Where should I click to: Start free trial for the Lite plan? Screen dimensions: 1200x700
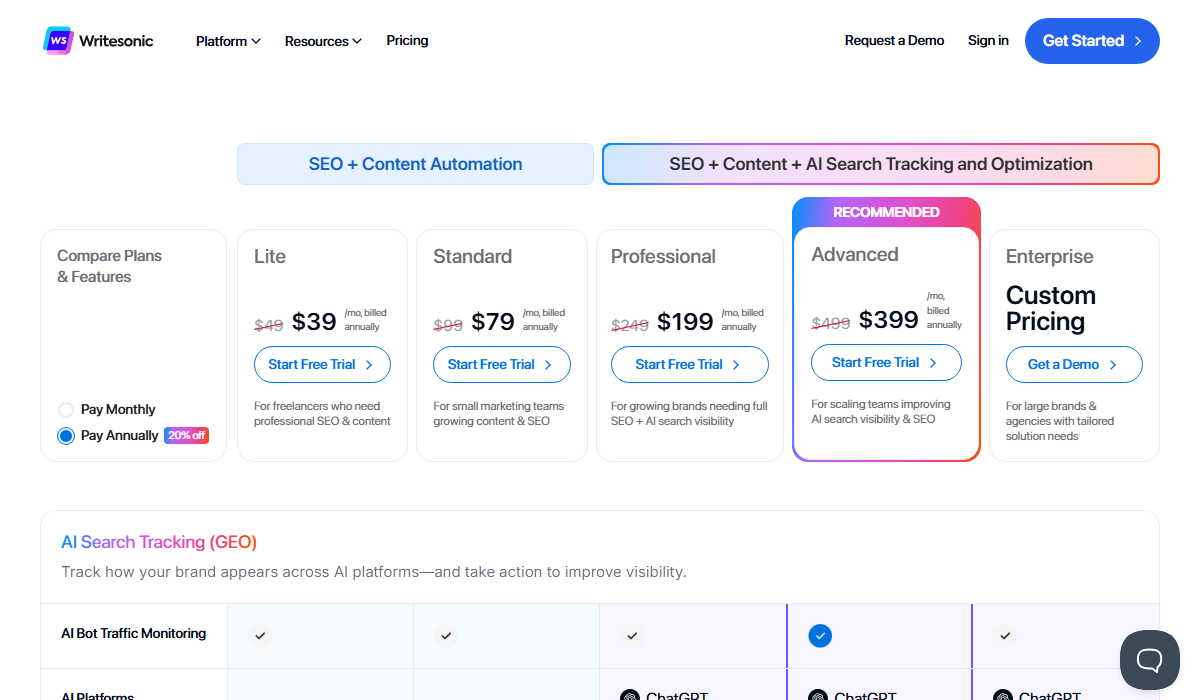coord(322,365)
